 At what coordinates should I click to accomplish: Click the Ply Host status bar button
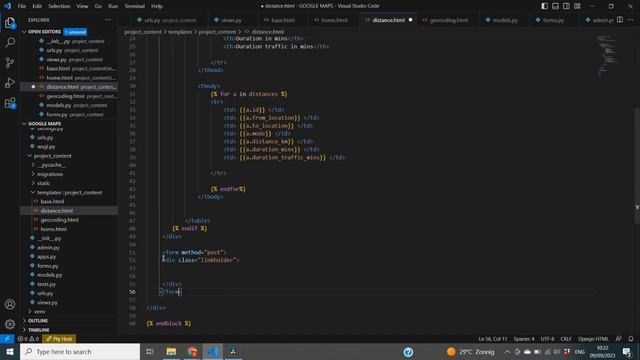tap(59, 339)
